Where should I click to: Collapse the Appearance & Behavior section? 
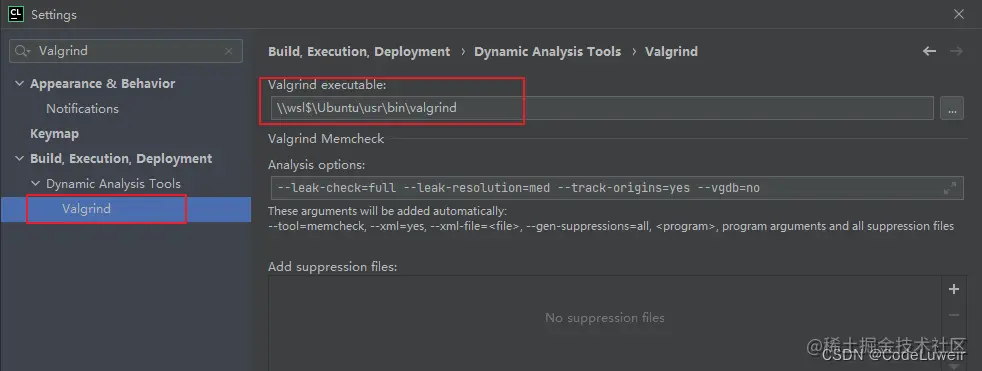coord(19,83)
